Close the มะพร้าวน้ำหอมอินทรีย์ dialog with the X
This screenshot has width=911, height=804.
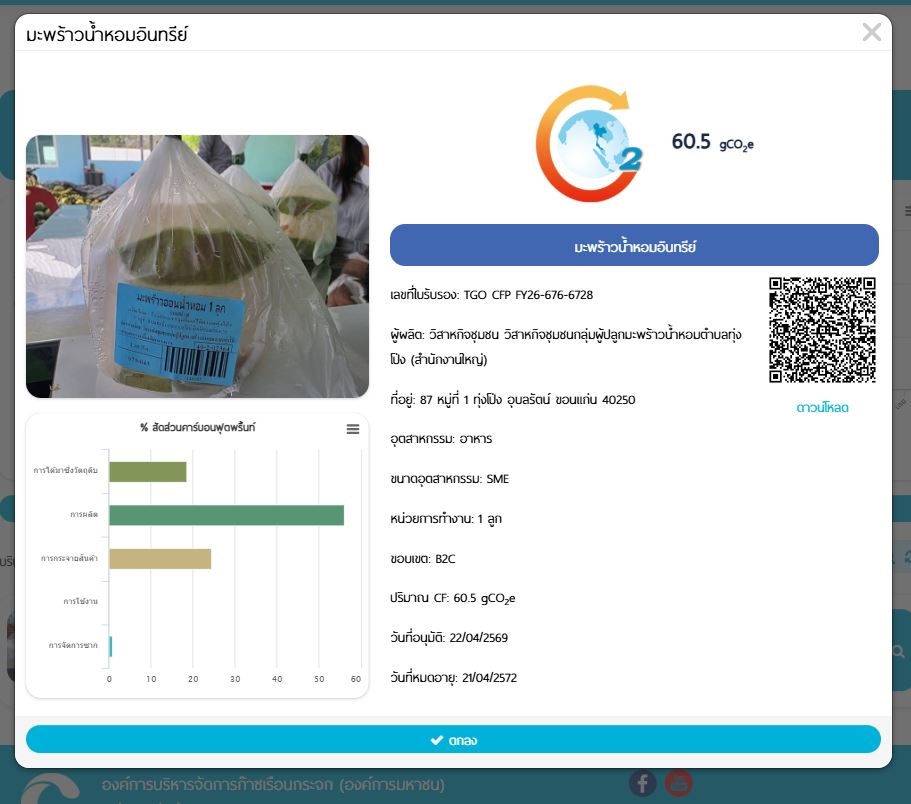tap(871, 32)
